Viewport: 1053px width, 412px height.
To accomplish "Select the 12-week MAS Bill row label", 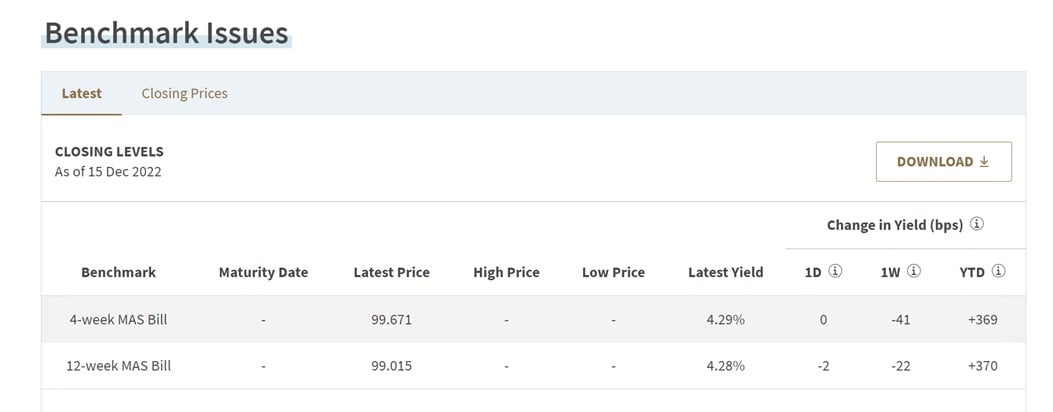I will point(118,366).
